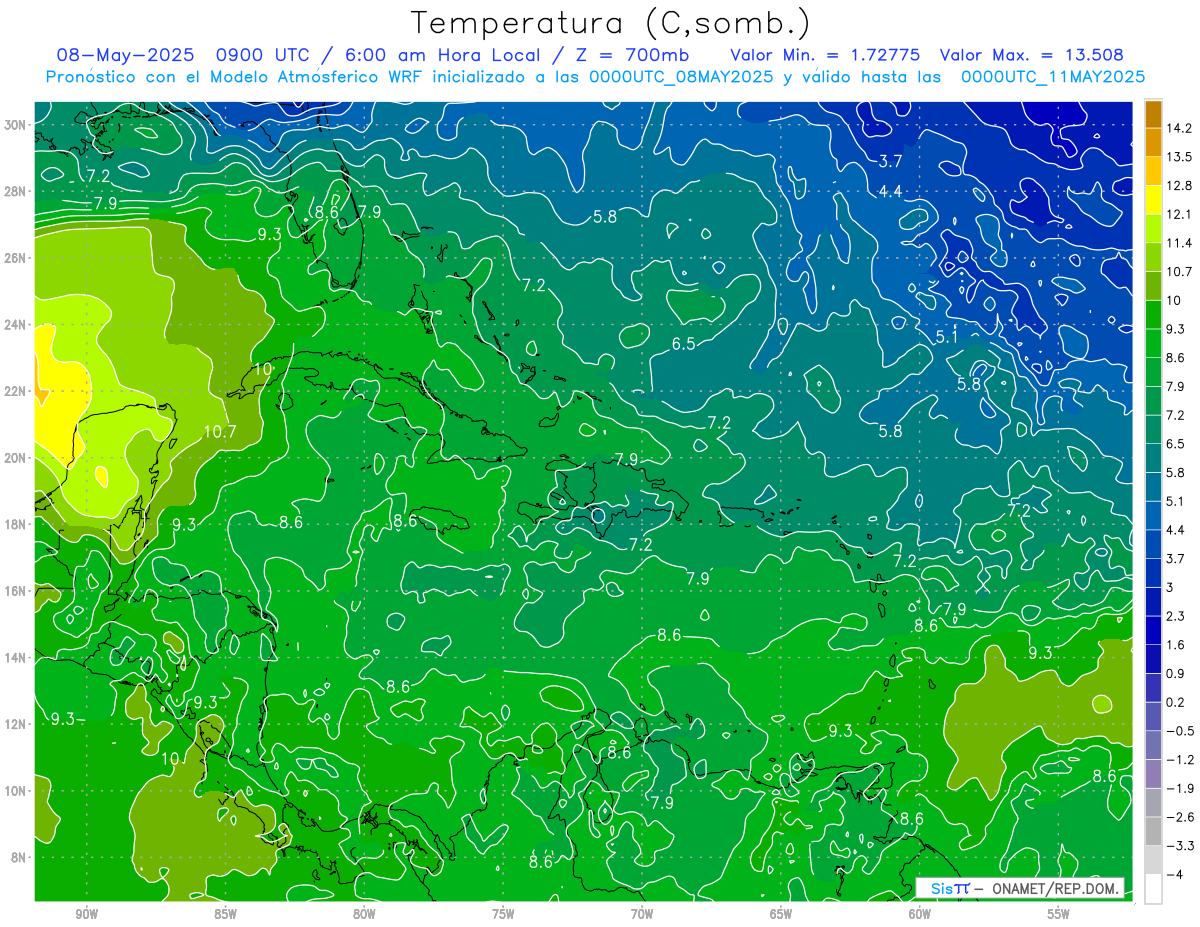Click the 5.1 contour label on the map
This screenshot has height=927, width=1200.
coord(946,337)
